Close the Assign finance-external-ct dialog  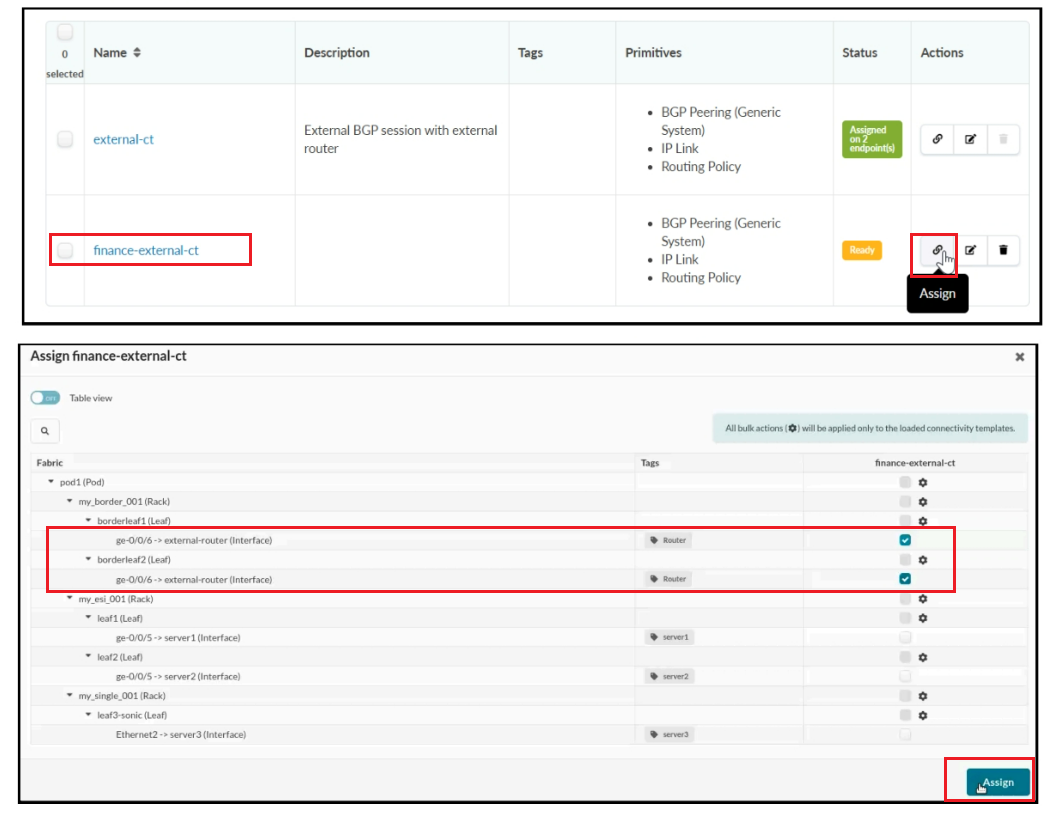[1019, 357]
